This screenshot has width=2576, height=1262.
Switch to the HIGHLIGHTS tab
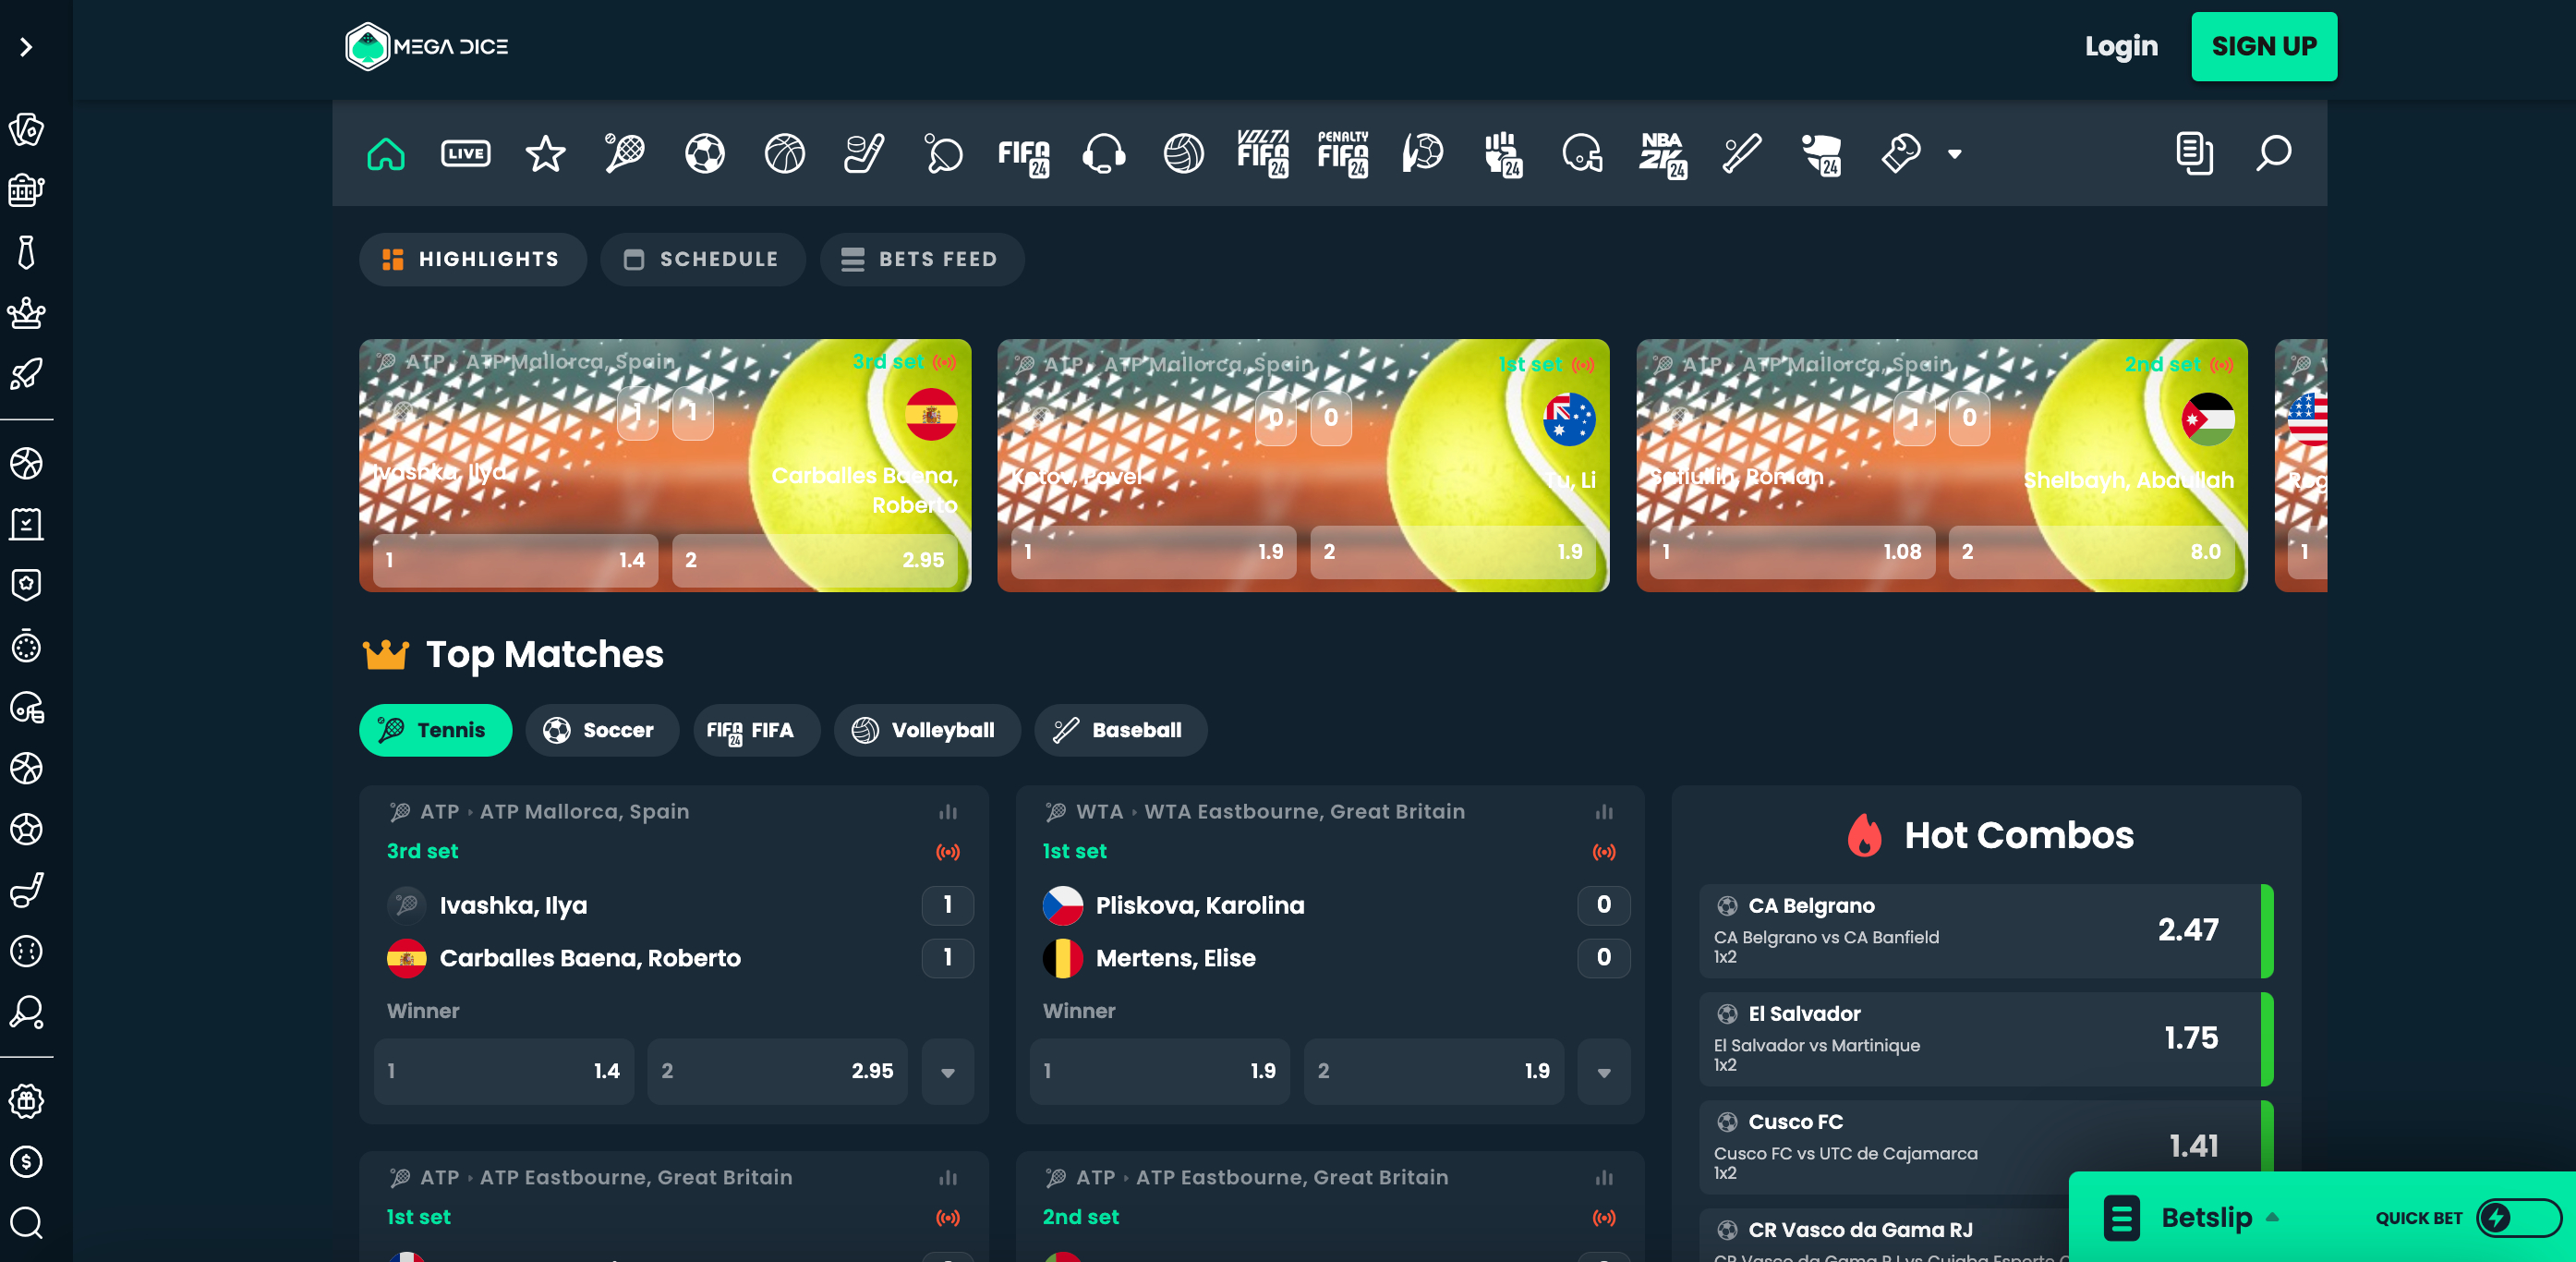[x=472, y=260]
